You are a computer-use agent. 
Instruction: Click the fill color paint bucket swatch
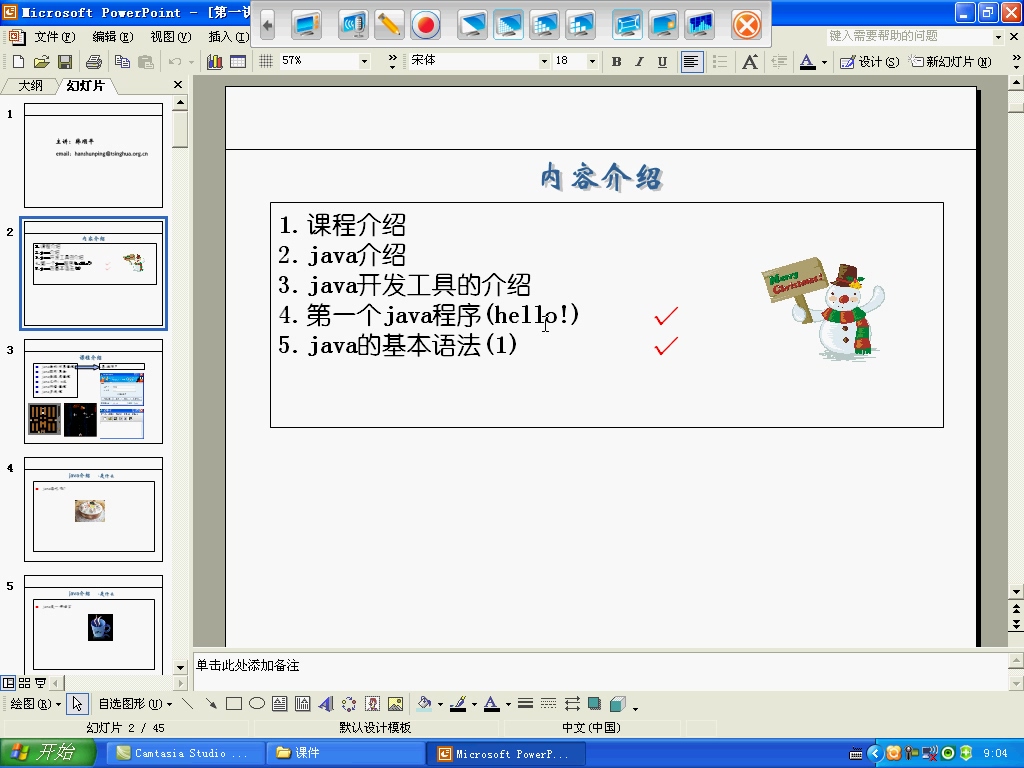click(x=424, y=703)
